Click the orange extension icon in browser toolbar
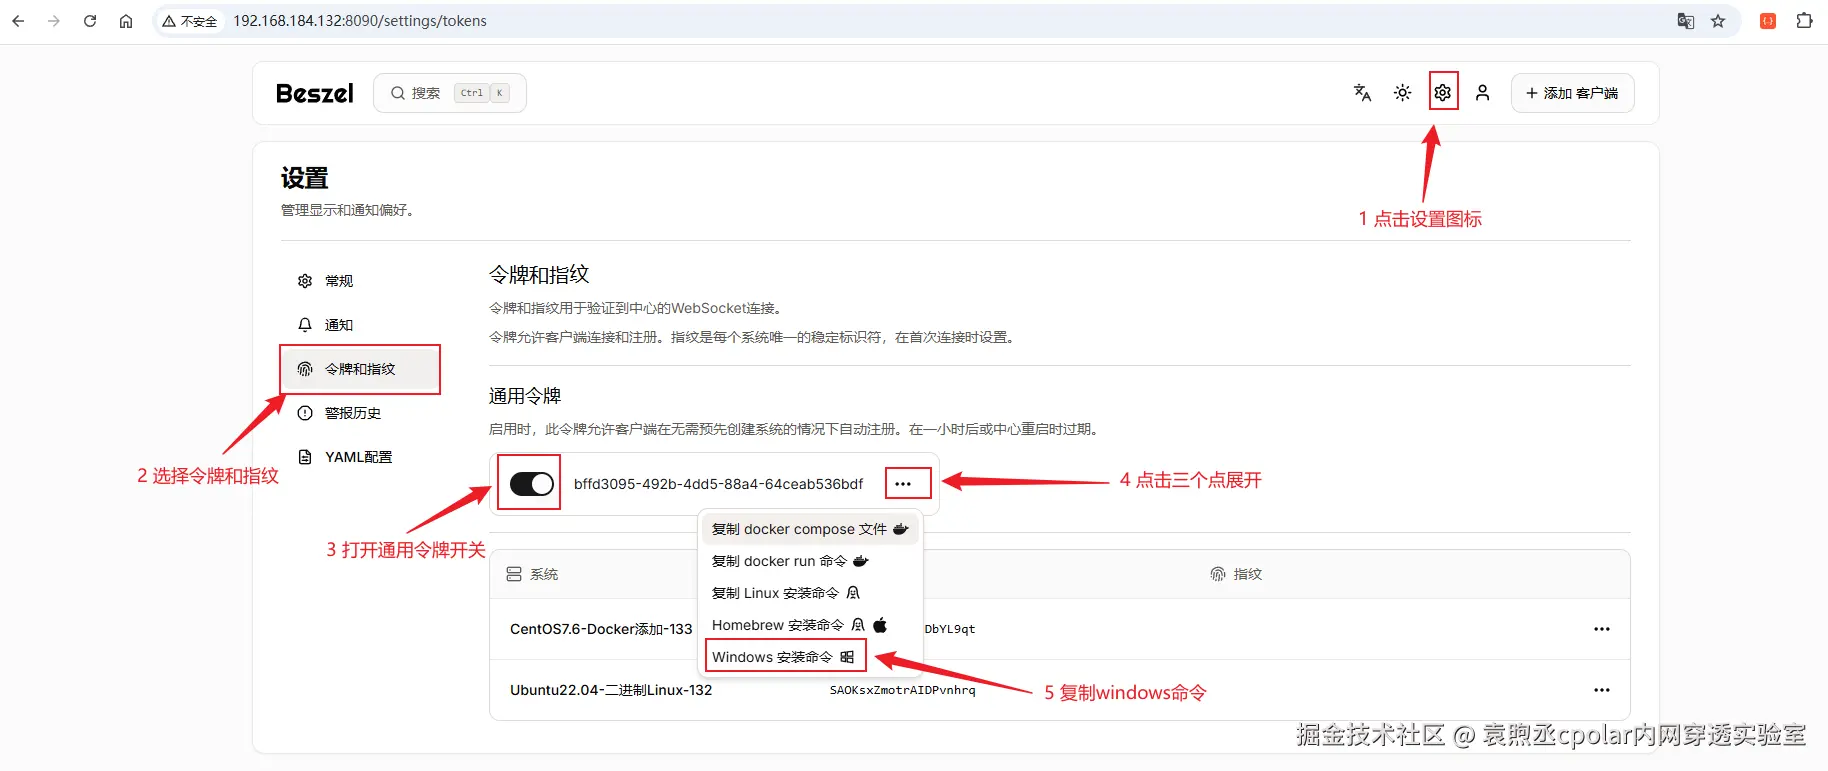This screenshot has width=1828, height=771. click(1768, 21)
